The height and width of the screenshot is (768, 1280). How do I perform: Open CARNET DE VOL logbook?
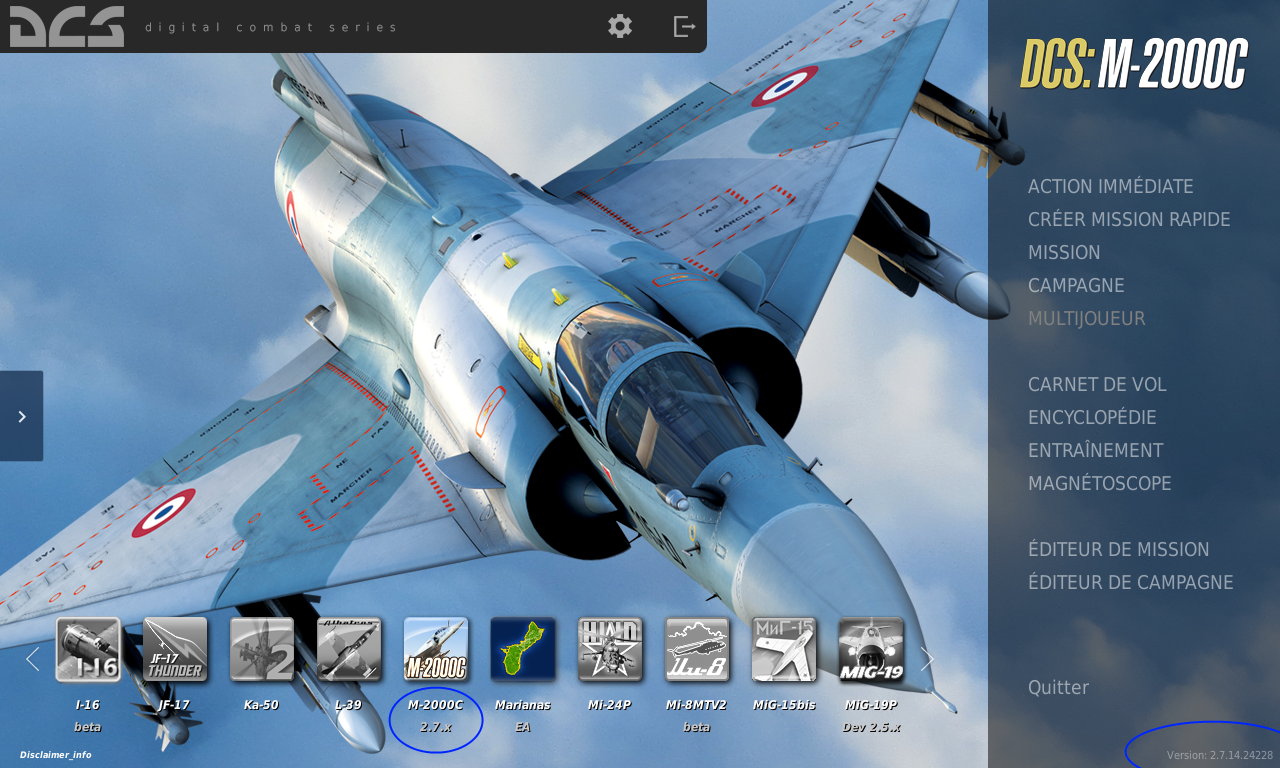pos(1097,385)
